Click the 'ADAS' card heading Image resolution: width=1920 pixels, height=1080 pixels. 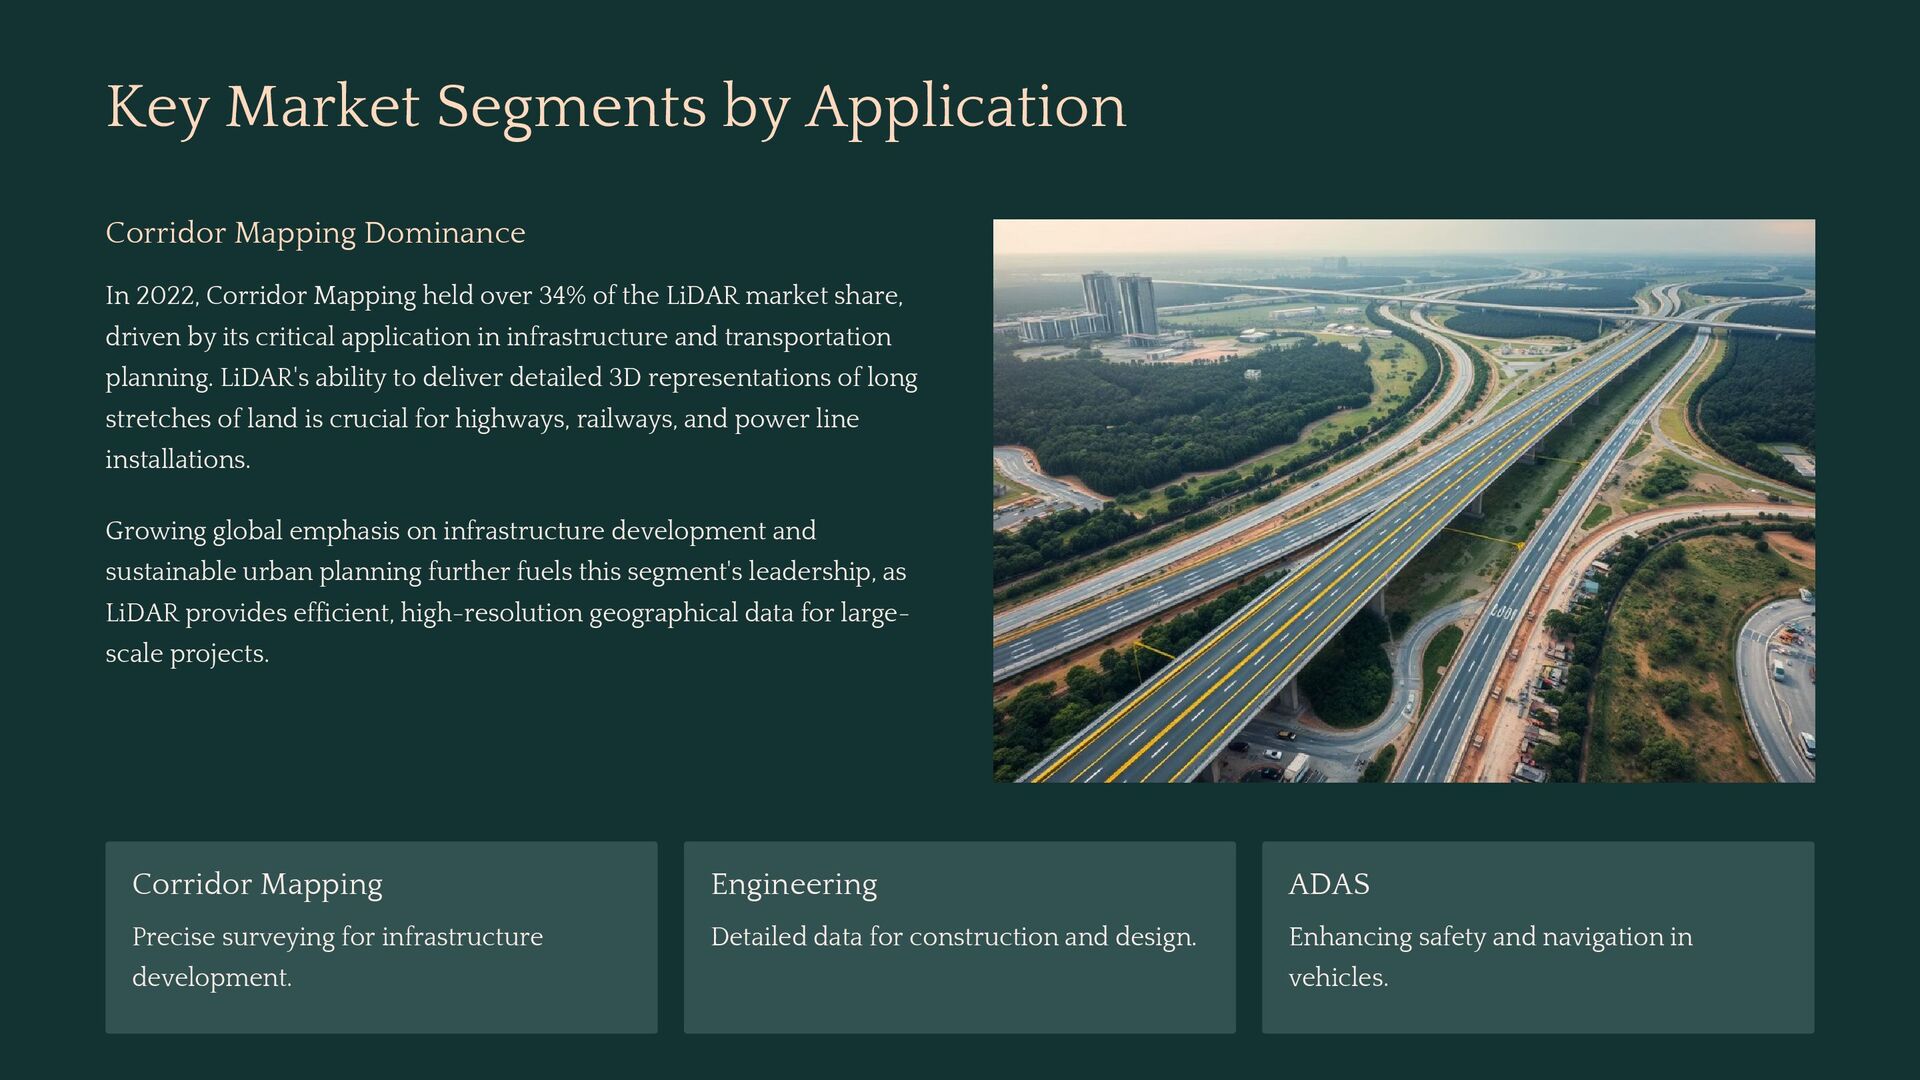coord(1329,884)
